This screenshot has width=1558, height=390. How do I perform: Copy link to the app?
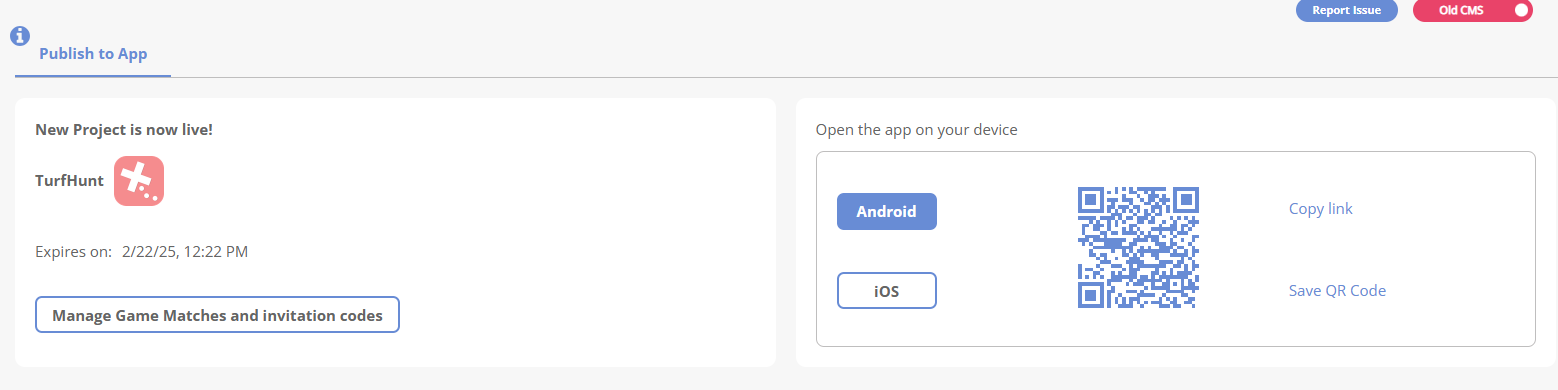[1320, 209]
